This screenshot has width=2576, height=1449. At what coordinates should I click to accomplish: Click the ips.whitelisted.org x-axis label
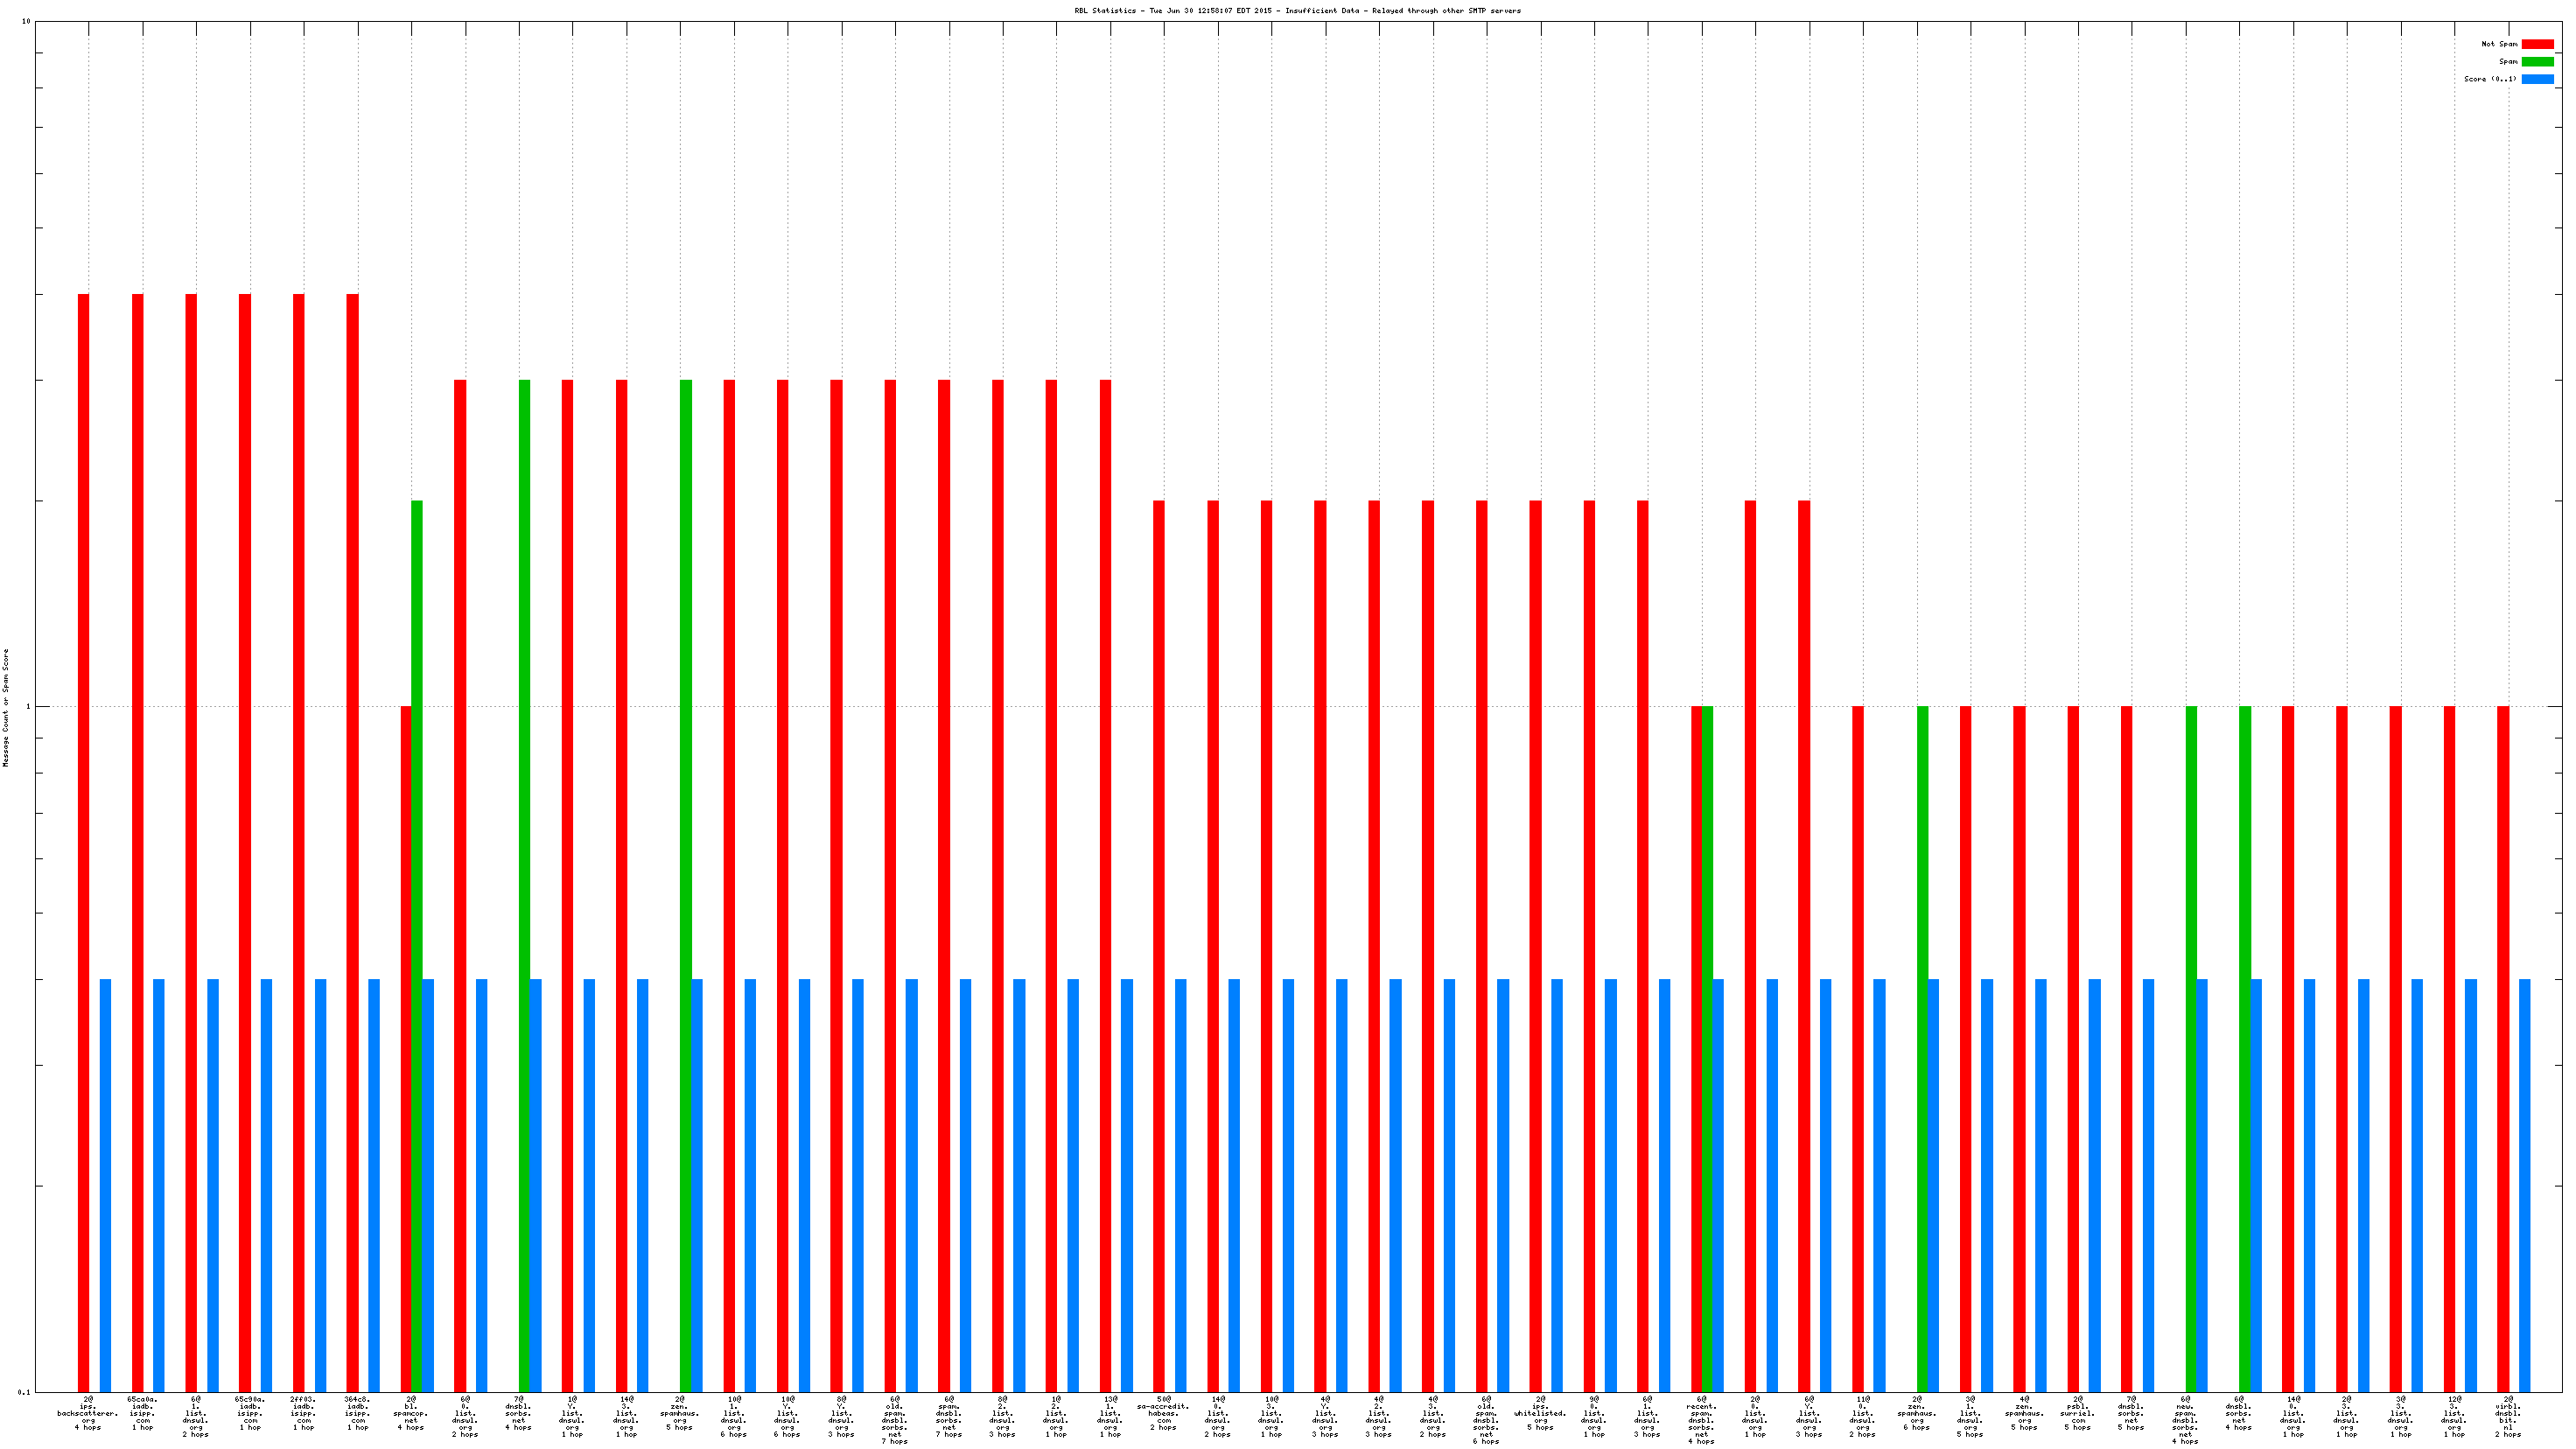pos(1540,1413)
